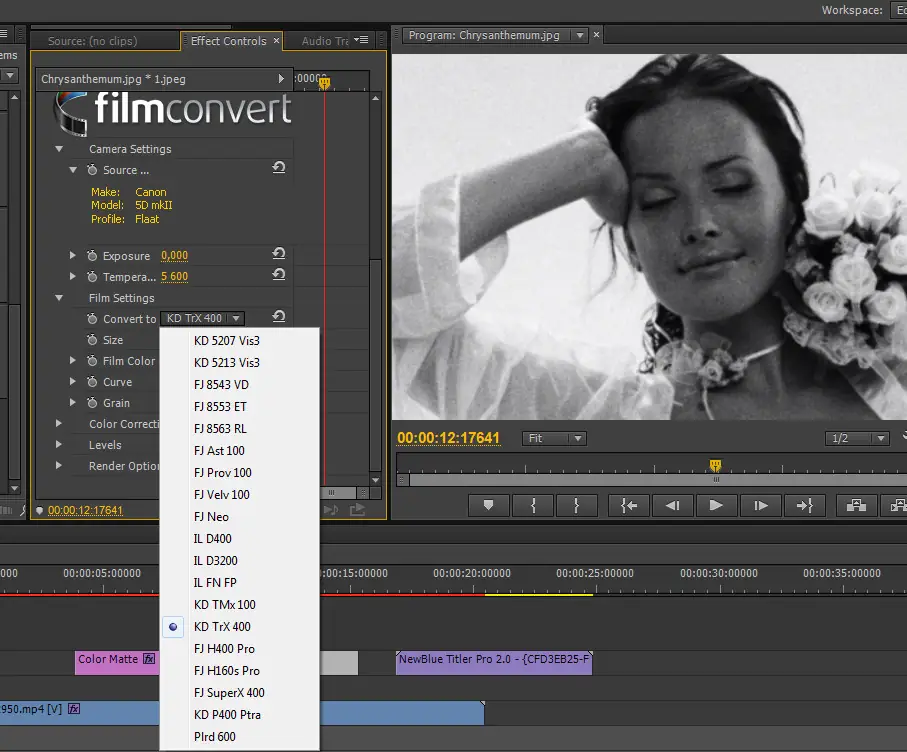Switch to the Audio Track Mixer tab
The width and height of the screenshot is (907, 752).
coord(325,40)
